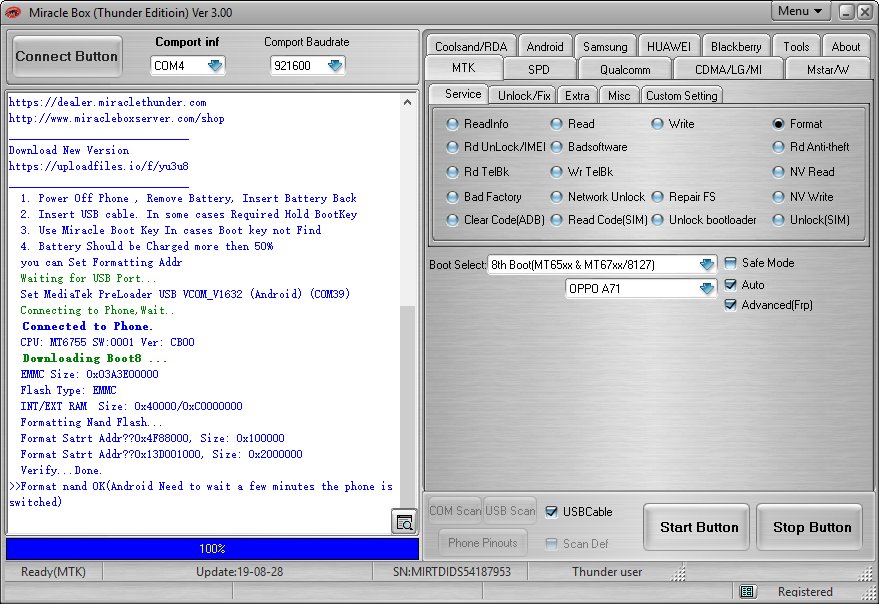The height and width of the screenshot is (604, 879).
Task: Open the dealer.miraclethunder.com link in log
Action: click(x=108, y=102)
